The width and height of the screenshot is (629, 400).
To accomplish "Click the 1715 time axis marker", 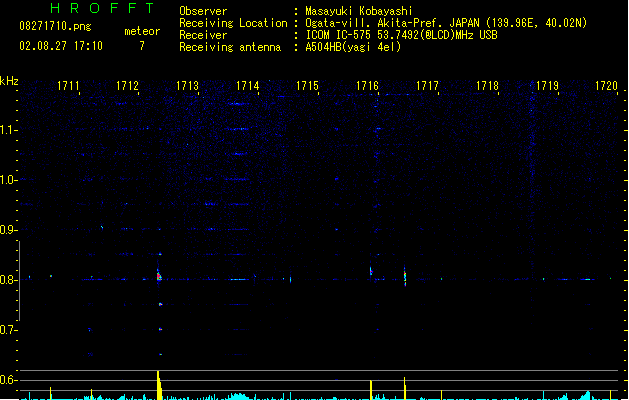I will click(x=307, y=86).
